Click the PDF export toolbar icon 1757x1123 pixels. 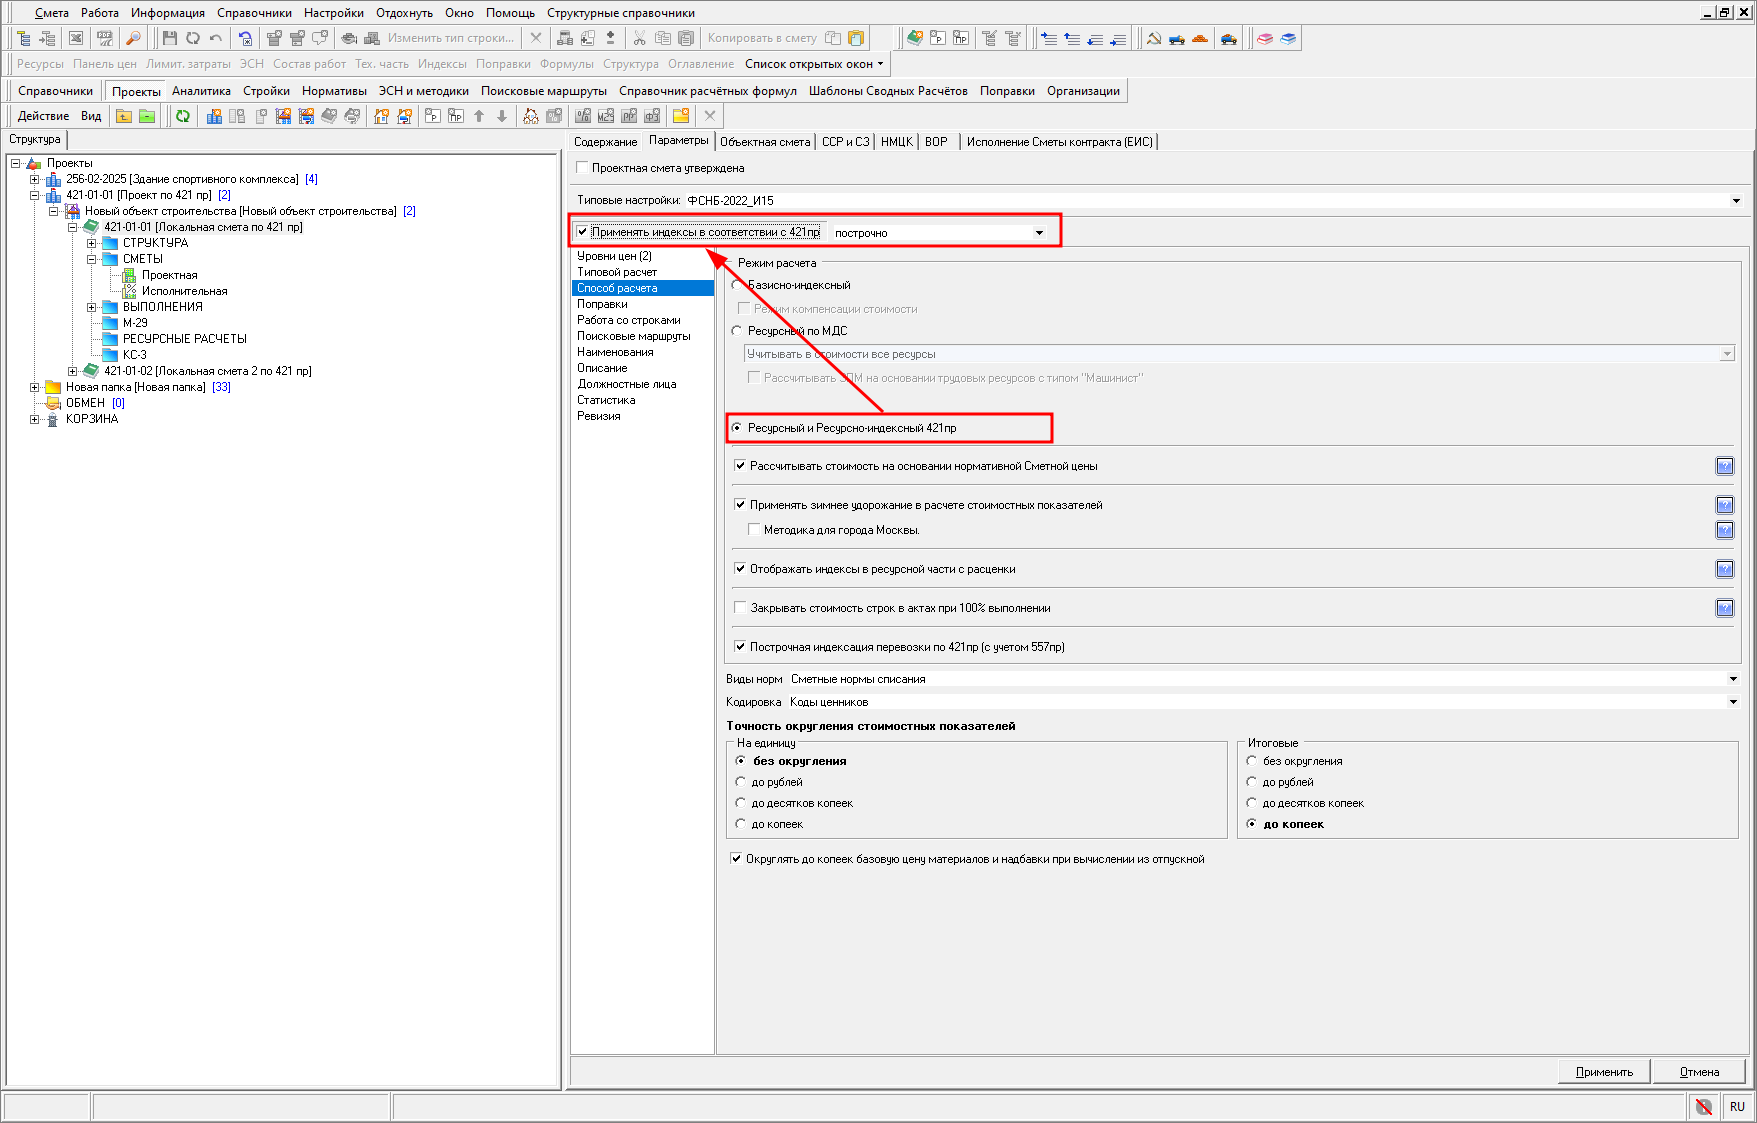pyautogui.click(x=104, y=38)
